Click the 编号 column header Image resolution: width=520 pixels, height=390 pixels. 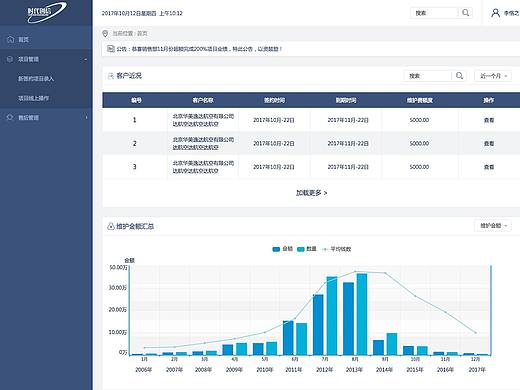coord(136,100)
